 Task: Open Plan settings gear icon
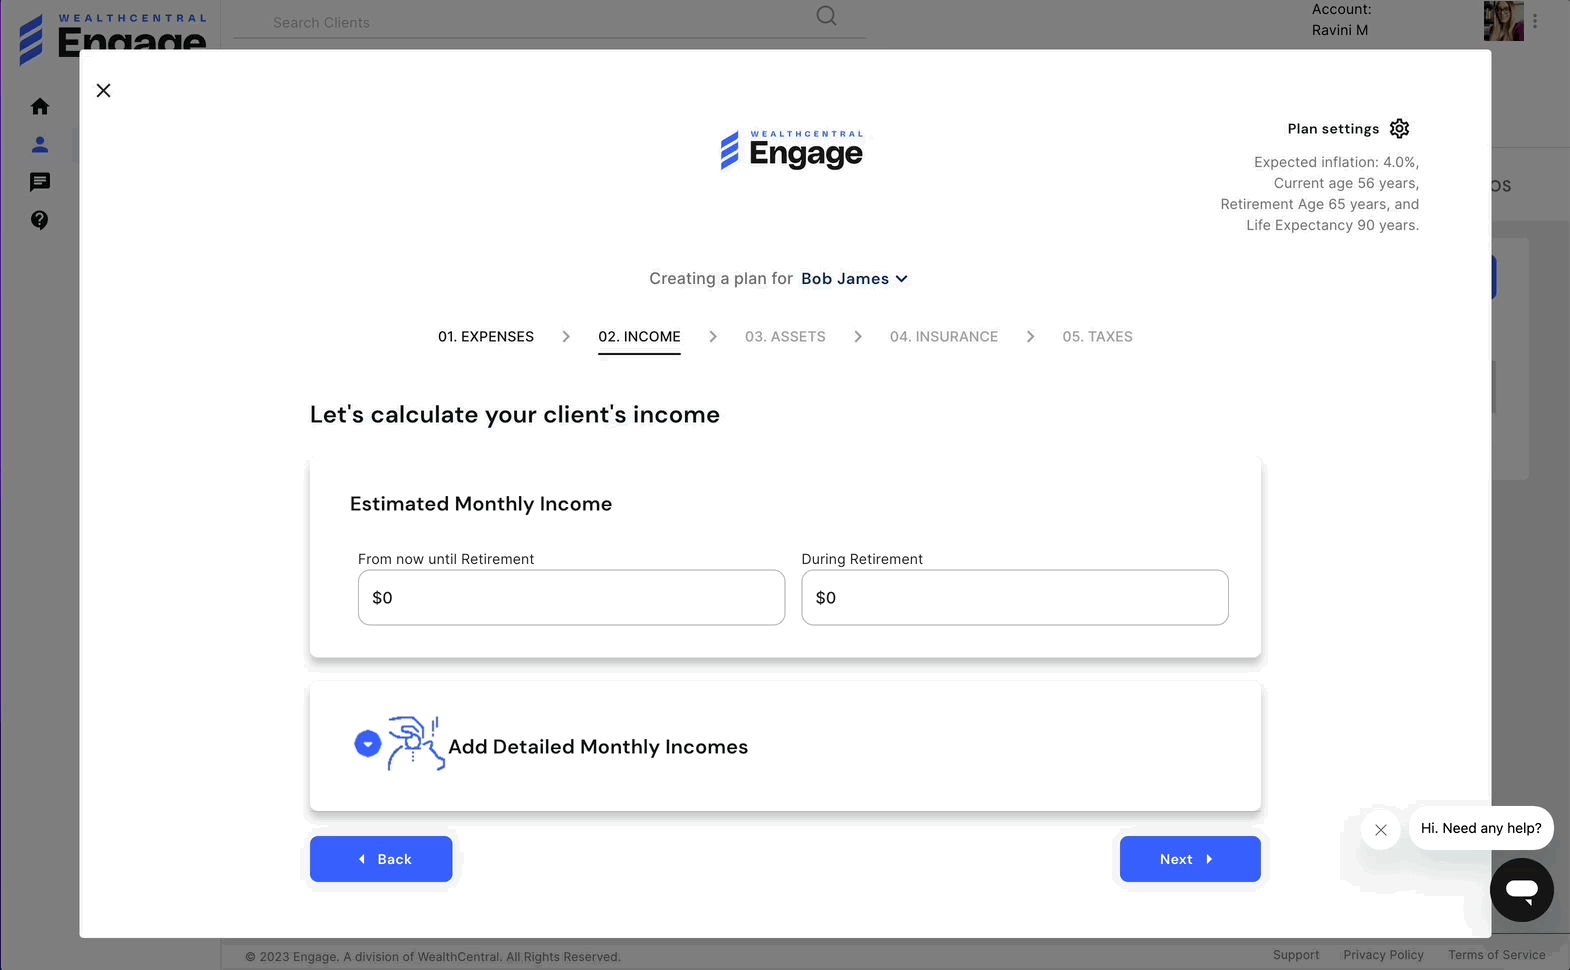pyautogui.click(x=1399, y=129)
